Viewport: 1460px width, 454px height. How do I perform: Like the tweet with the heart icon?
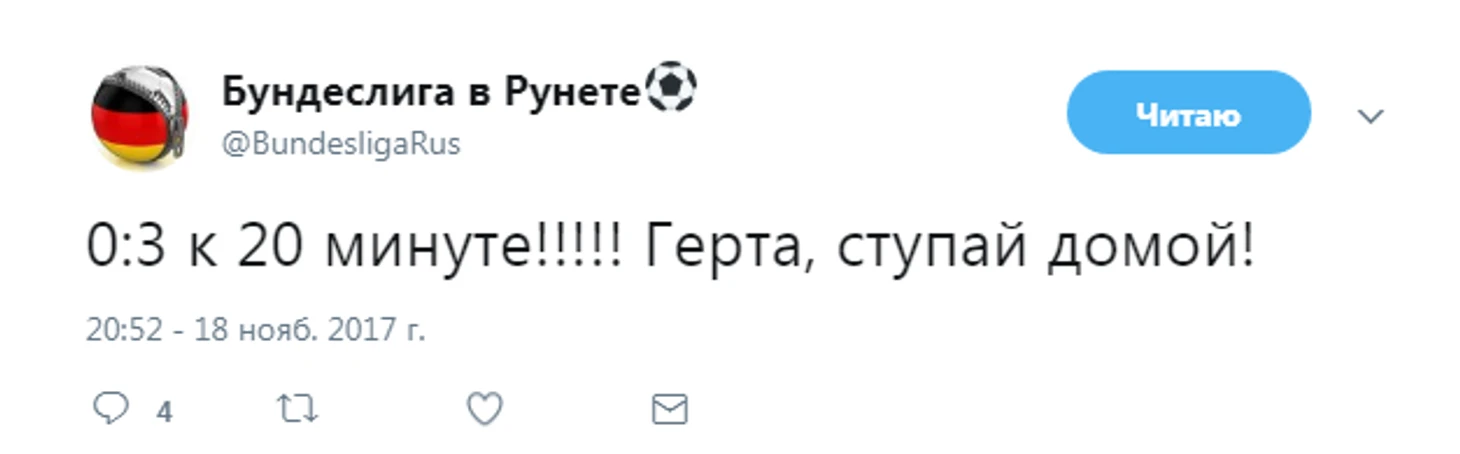485,408
